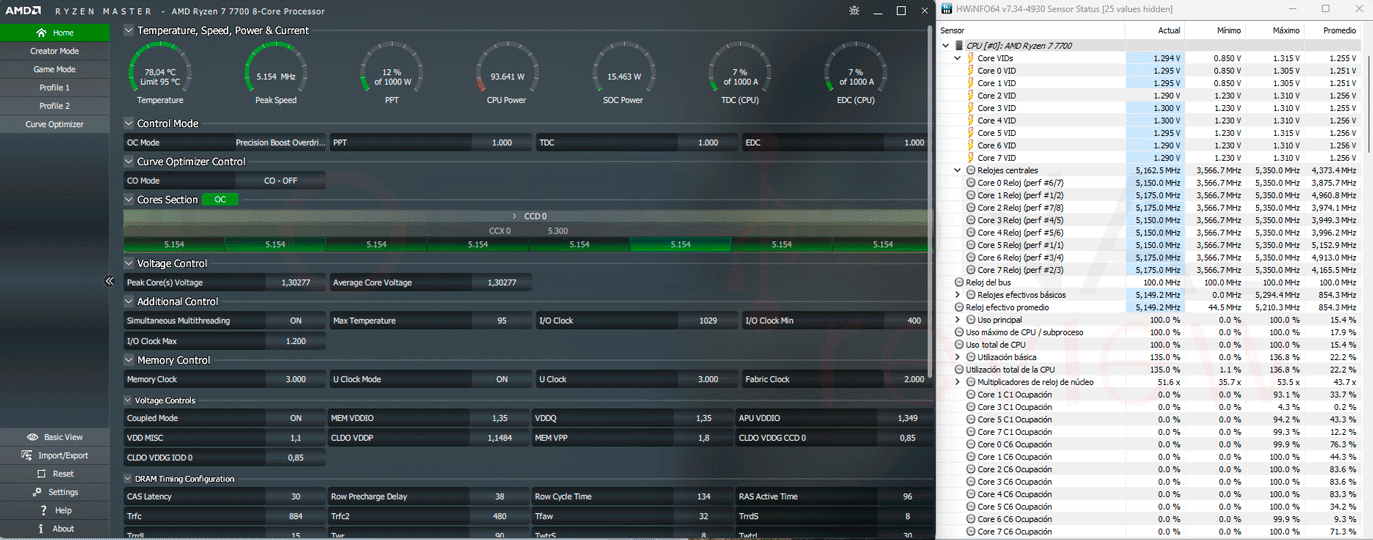Collapse the Additional Control section
The width and height of the screenshot is (1373, 540).
(129, 301)
